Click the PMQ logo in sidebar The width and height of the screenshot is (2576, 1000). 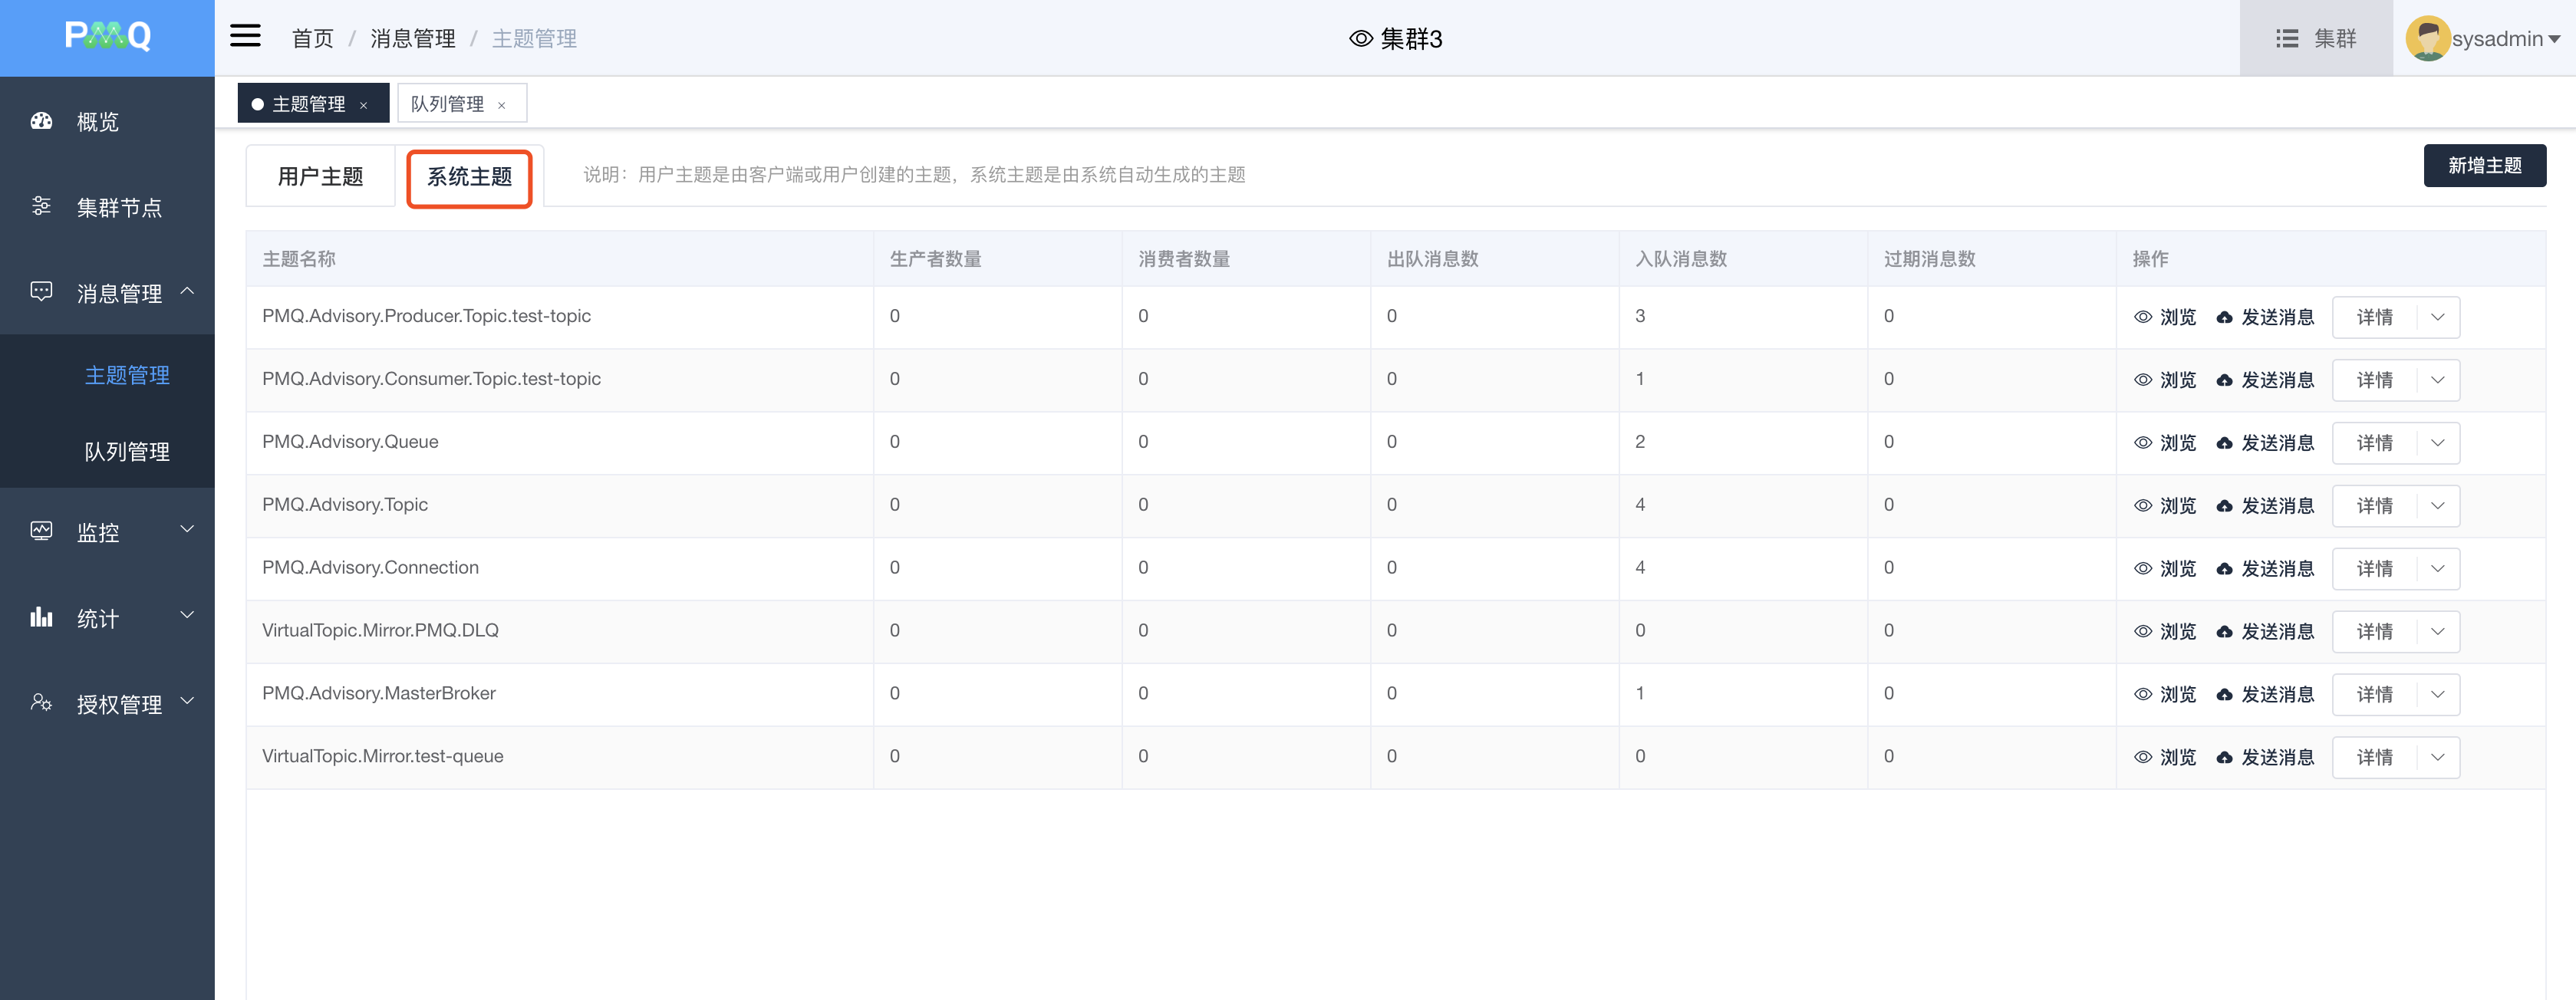click(107, 37)
